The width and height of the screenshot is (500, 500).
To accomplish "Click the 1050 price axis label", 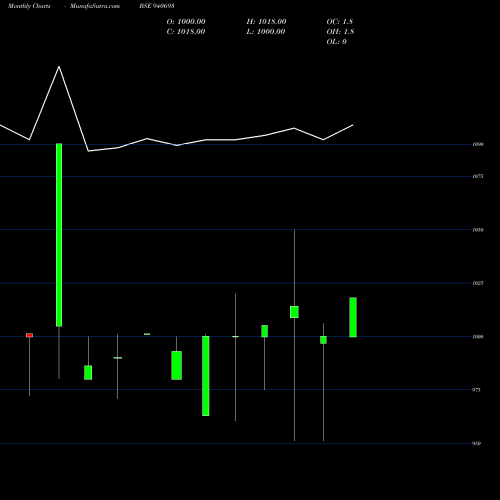I will coord(478,230).
